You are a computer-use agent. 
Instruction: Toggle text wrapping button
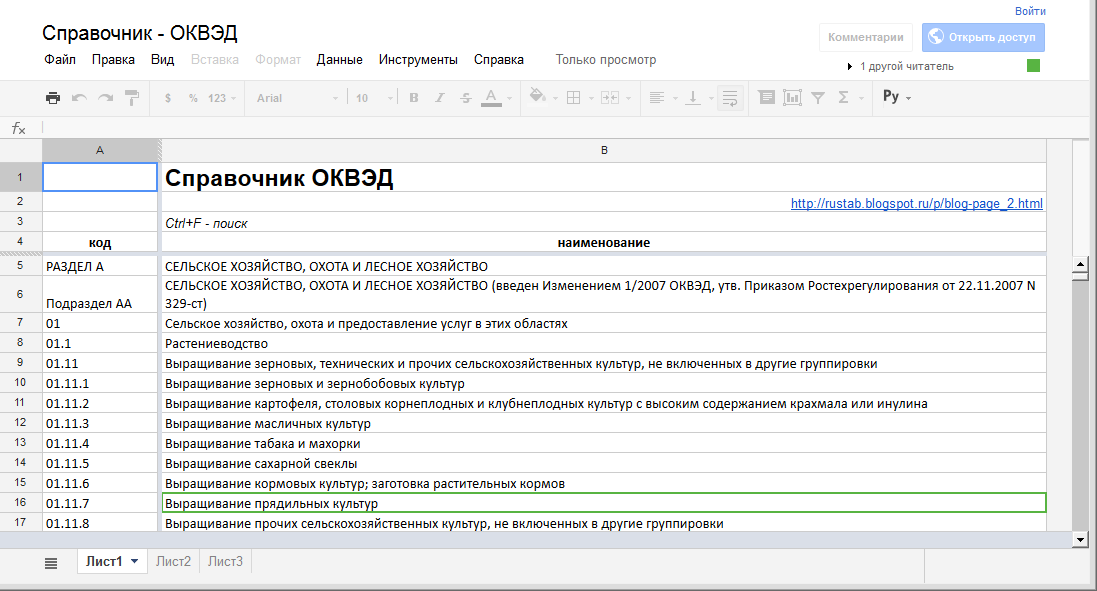point(730,98)
